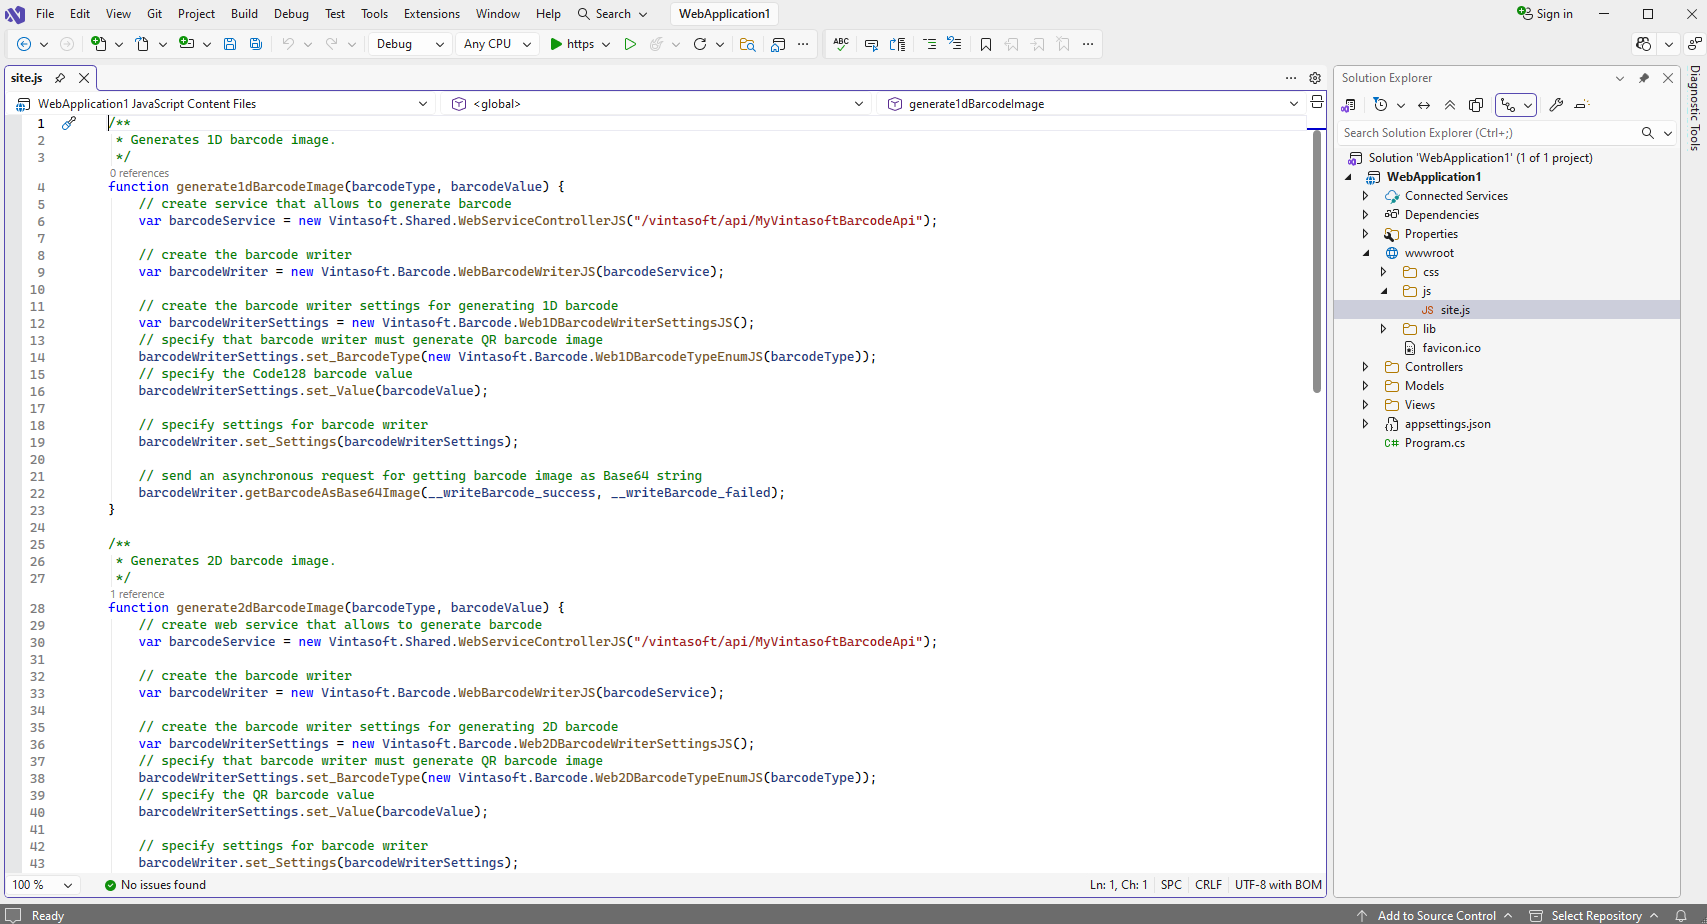
Task: Click the Save All toolbar icon
Action: click(x=256, y=44)
